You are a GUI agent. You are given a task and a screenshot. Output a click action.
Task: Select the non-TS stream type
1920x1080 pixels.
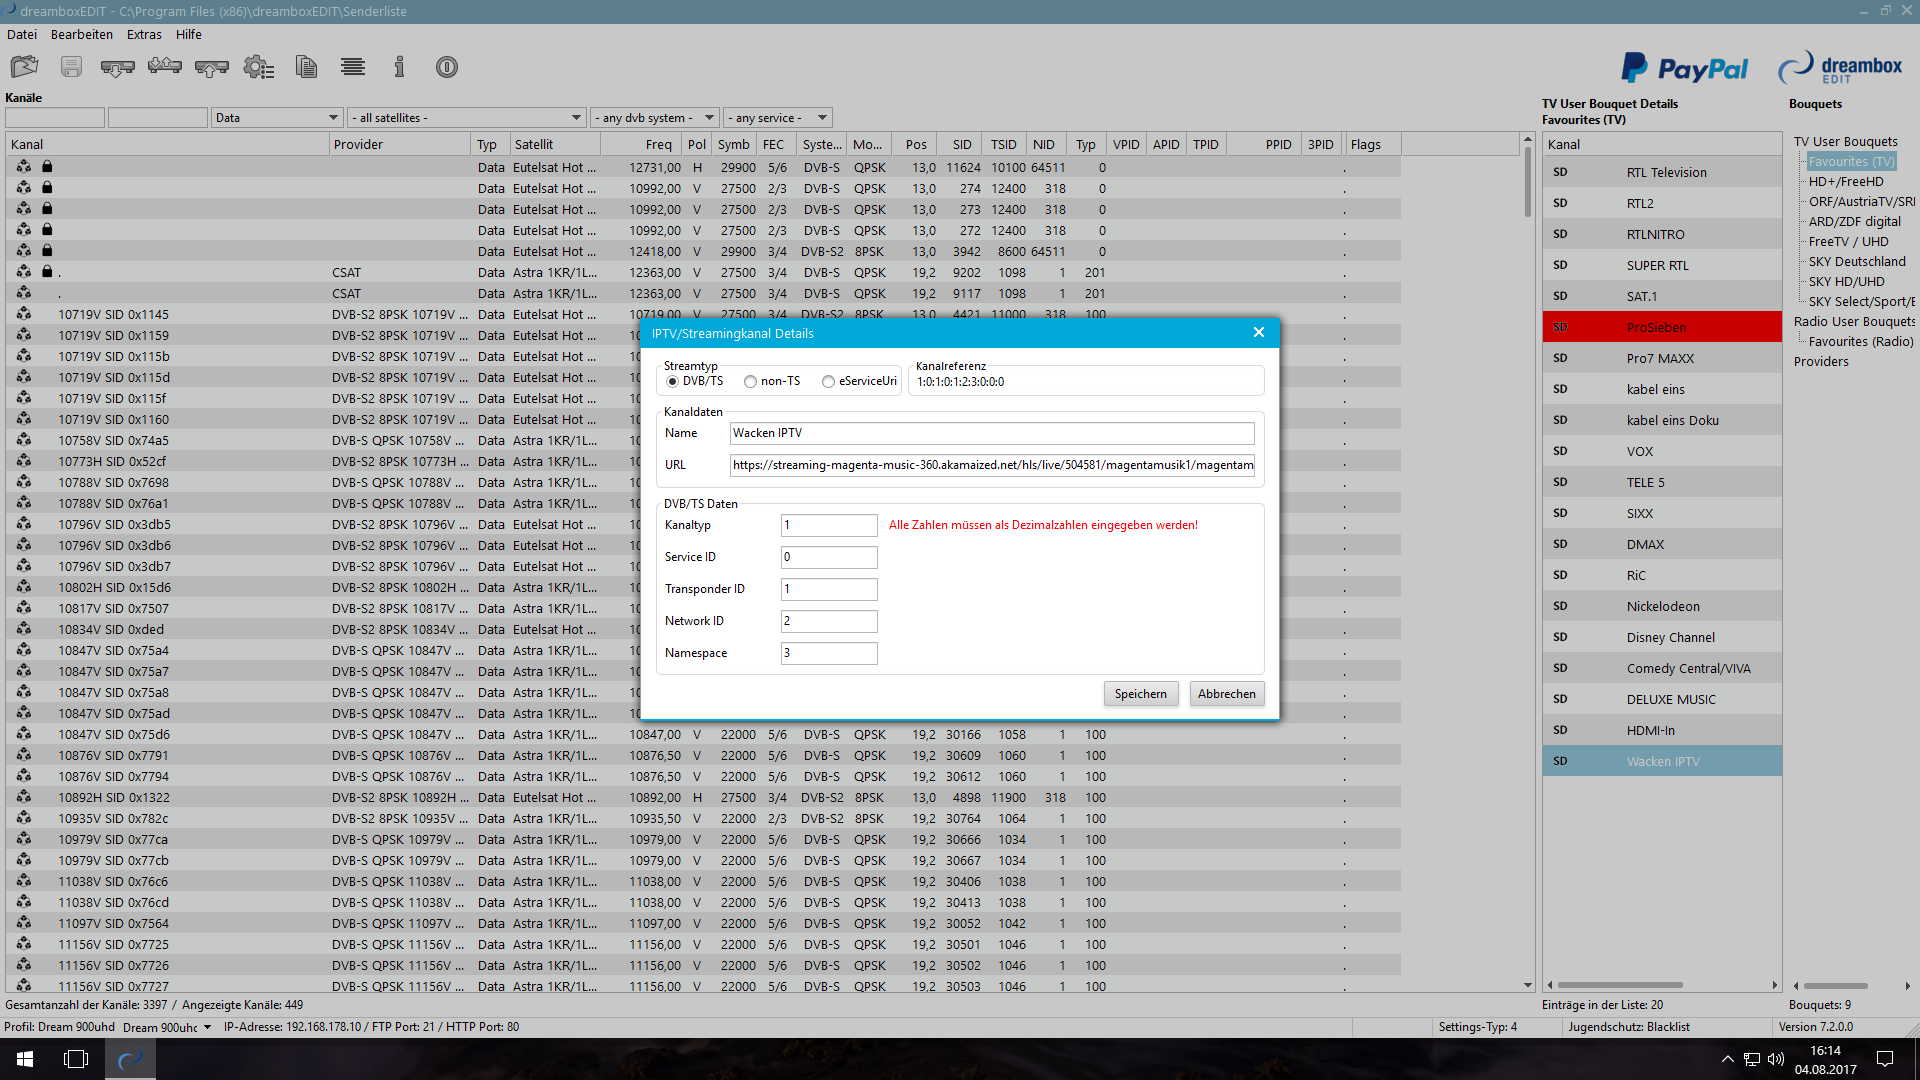point(750,381)
